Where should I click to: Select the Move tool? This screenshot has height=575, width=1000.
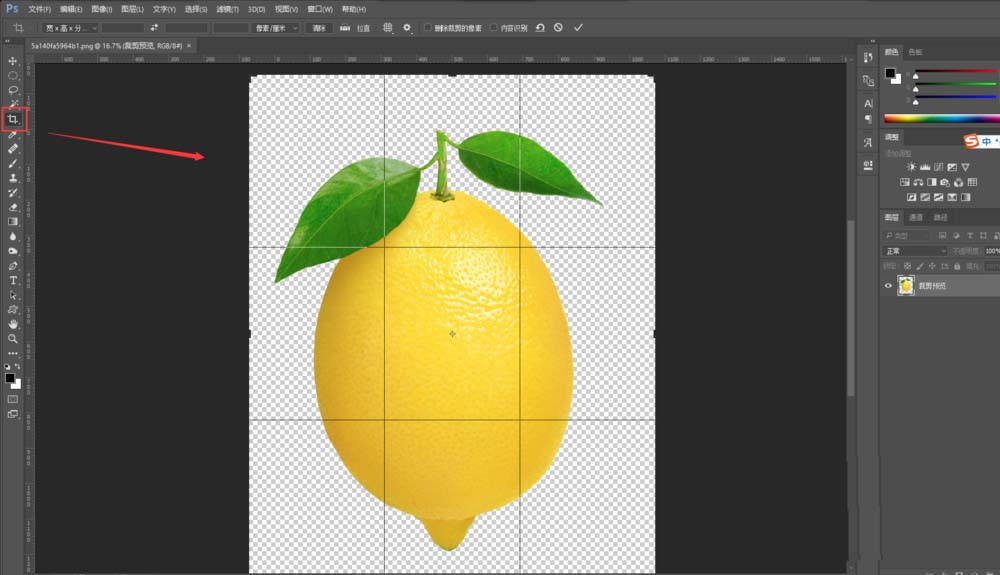coord(13,61)
